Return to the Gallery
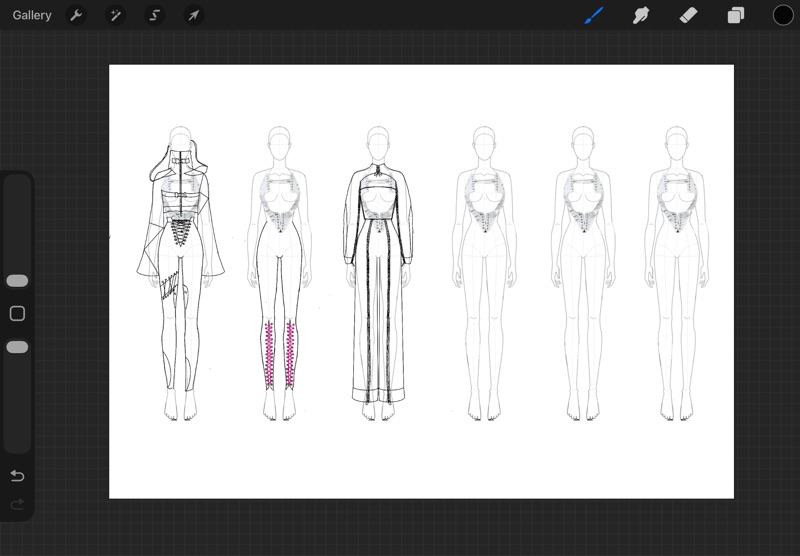The width and height of the screenshot is (800, 556). (x=32, y=15)
